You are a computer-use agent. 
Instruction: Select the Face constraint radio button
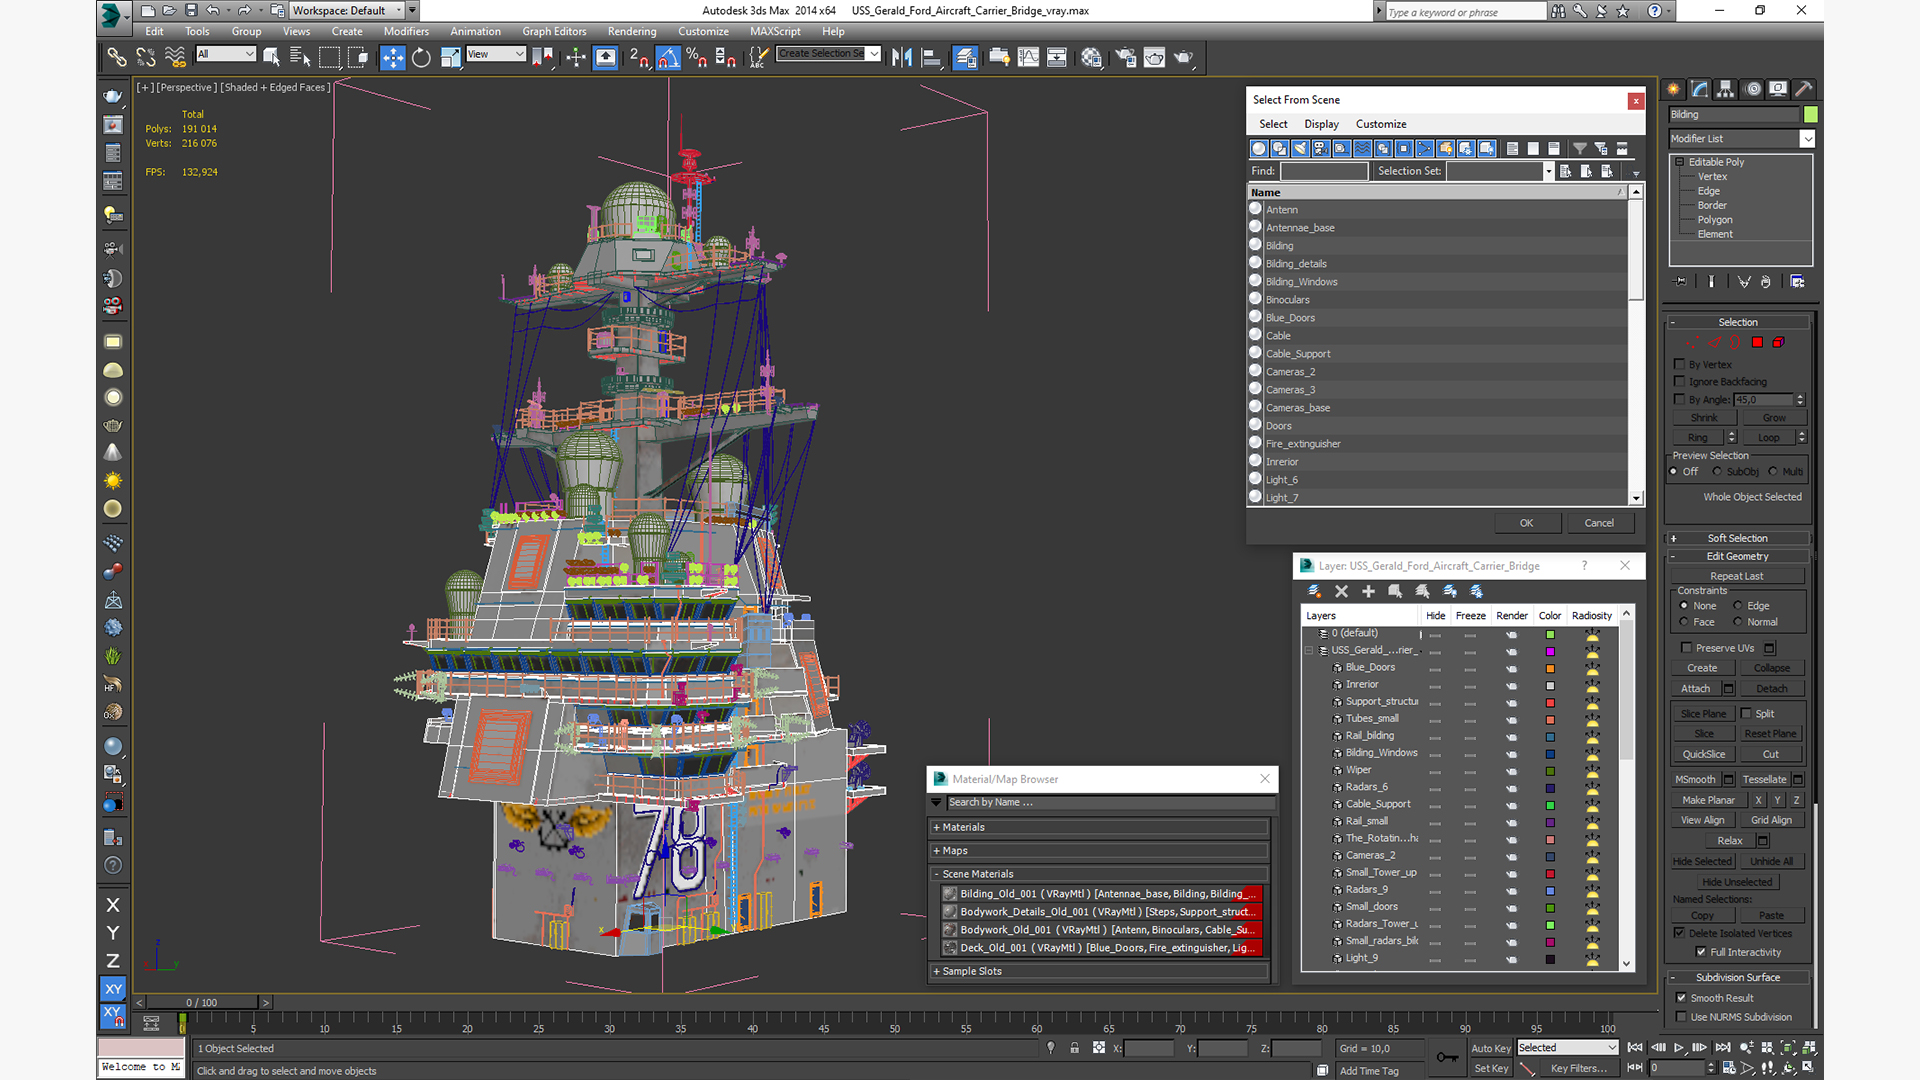1684,622
